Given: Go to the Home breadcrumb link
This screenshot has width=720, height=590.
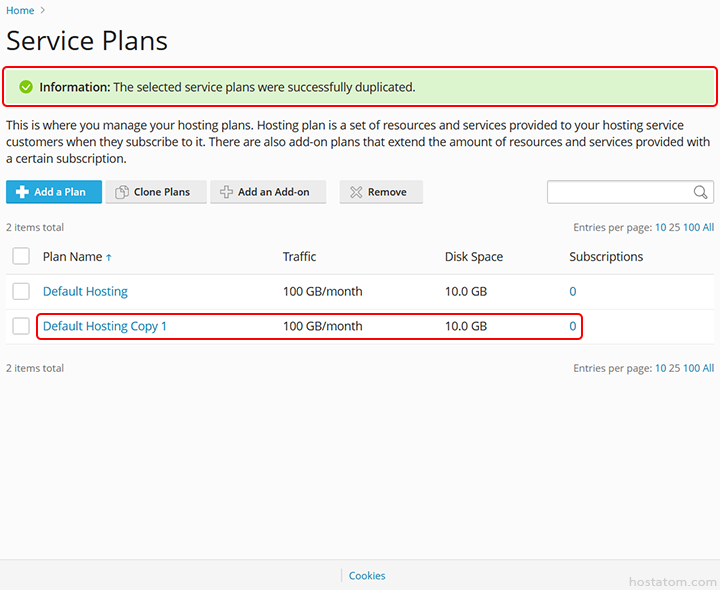Looking at the screenshot, I should [x=20, y=10].
